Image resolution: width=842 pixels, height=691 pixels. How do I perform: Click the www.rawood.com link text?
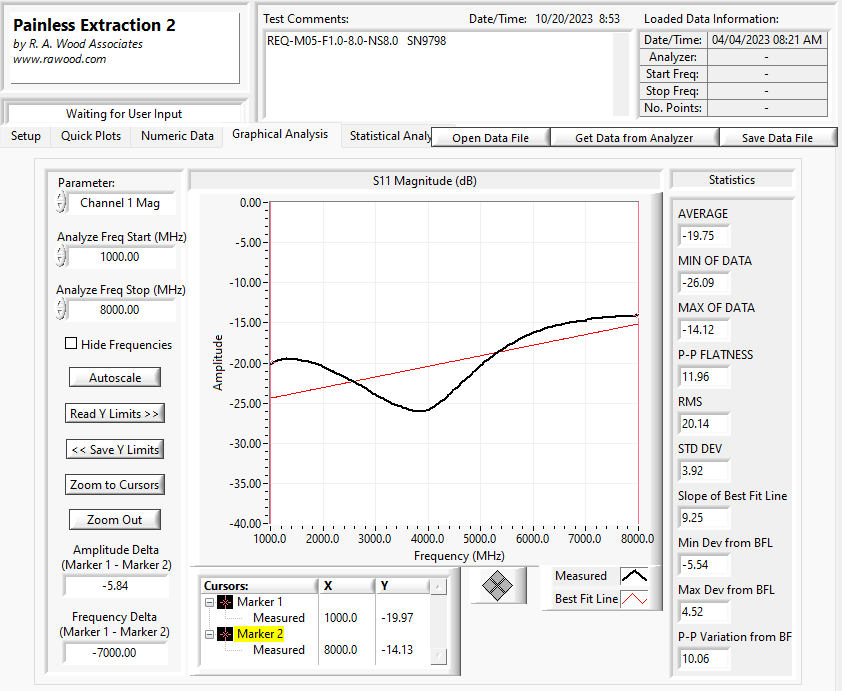tap(60, 59)
